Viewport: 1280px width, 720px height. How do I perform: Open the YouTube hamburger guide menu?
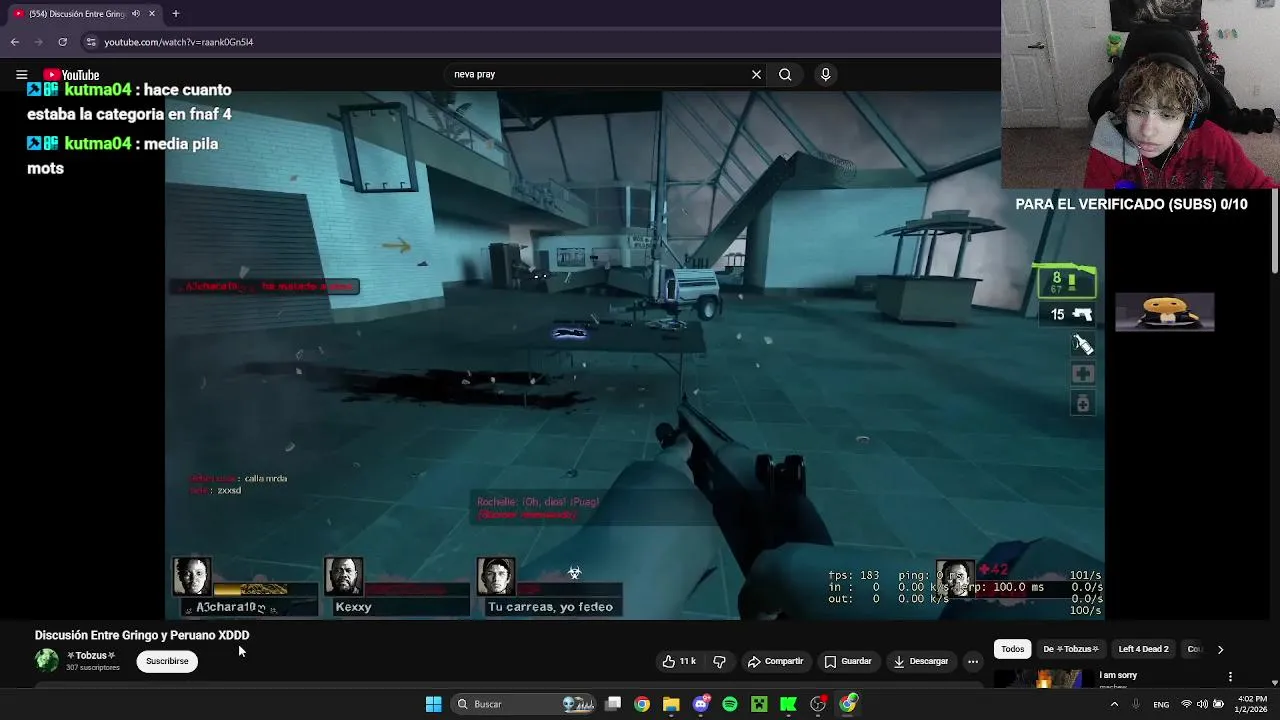(21, 75)
